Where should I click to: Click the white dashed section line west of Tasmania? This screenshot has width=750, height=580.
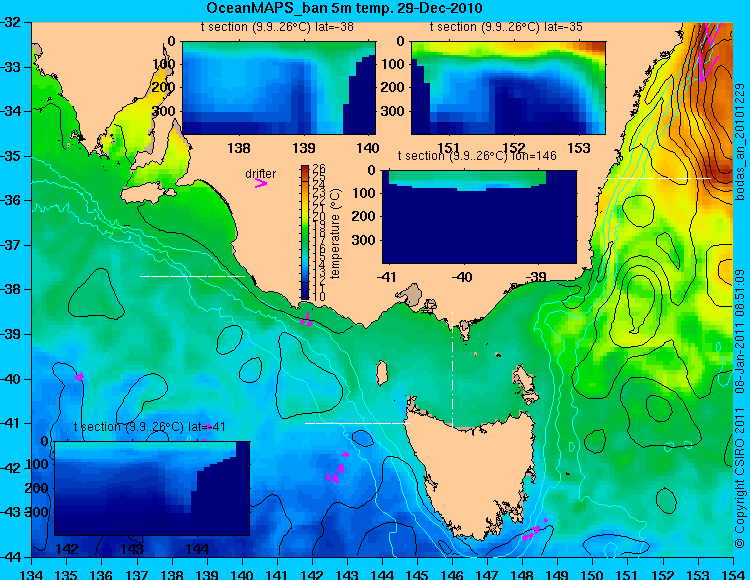pos(357,423)
